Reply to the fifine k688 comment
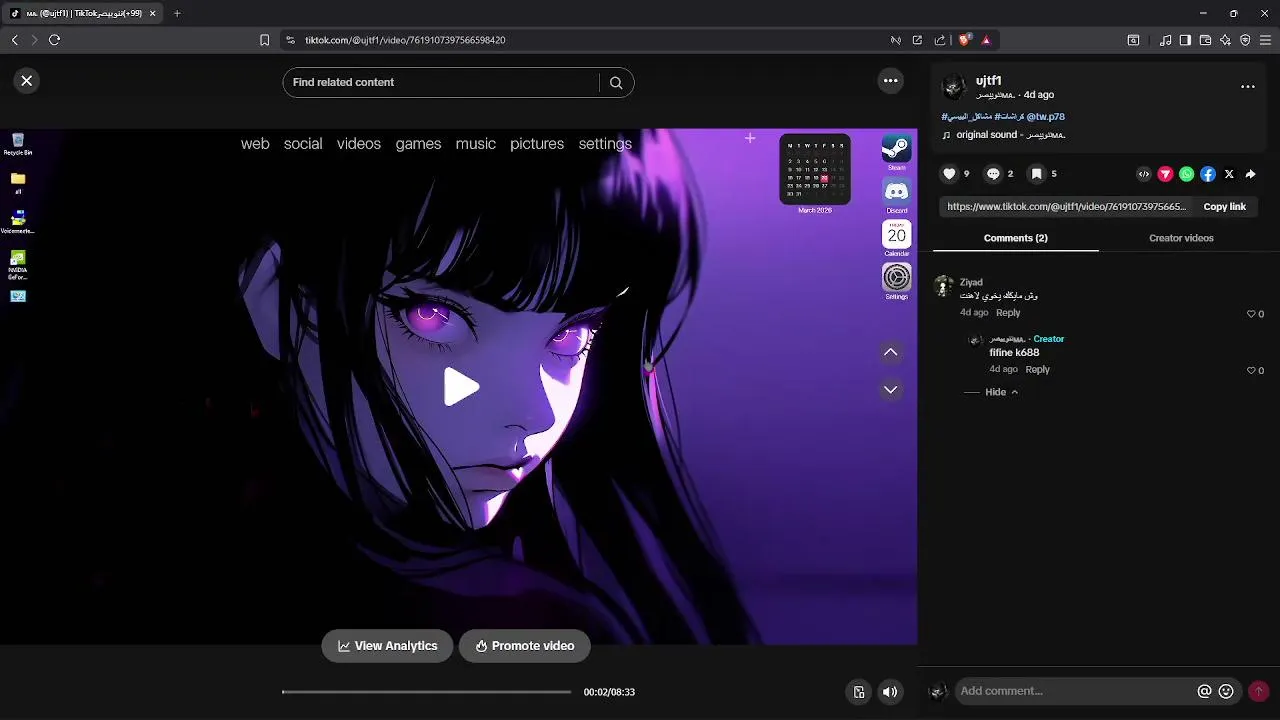This screenshot has height=720, width=1280. coord(1037,369)
